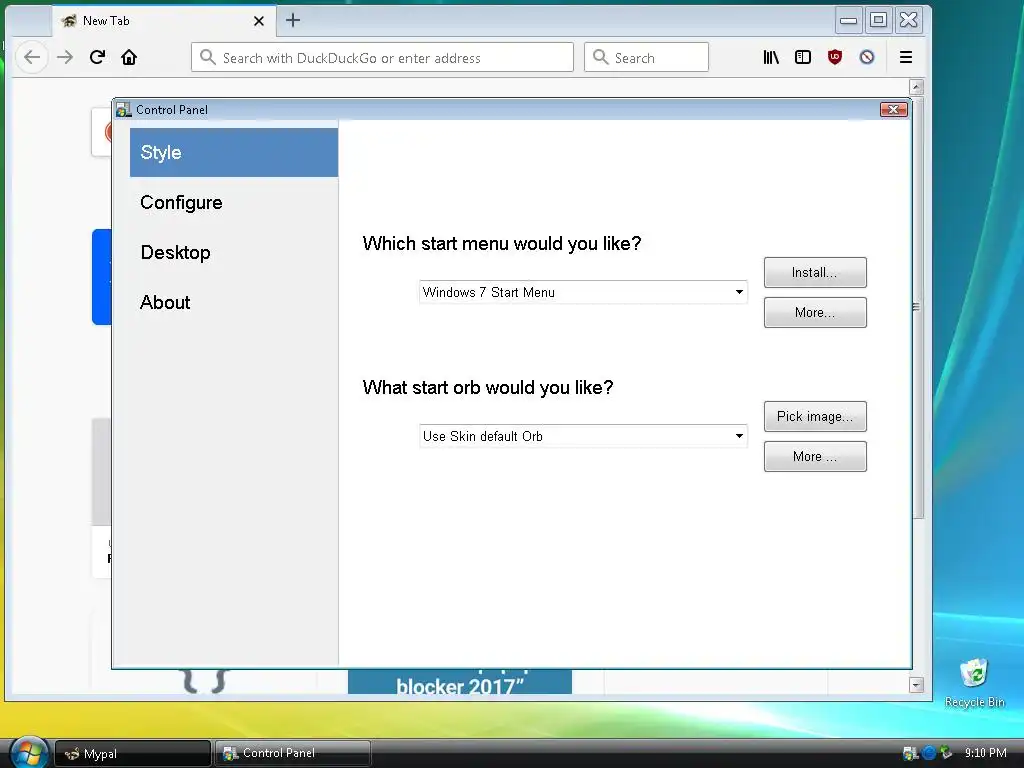This screenshot has height=768, width=1024.
Task: Click the taskbar clock showing 9:10 PM
Action: coord(985,753)
